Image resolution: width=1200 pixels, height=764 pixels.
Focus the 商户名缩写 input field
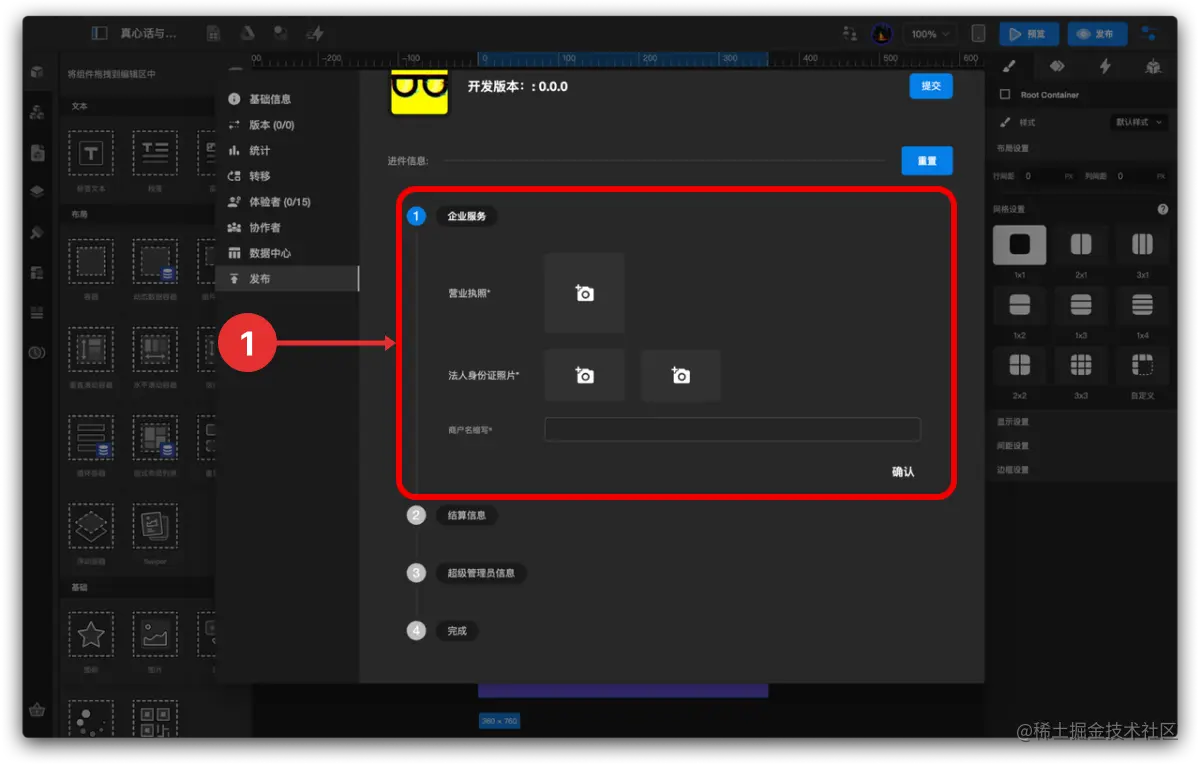pos(732,430)
